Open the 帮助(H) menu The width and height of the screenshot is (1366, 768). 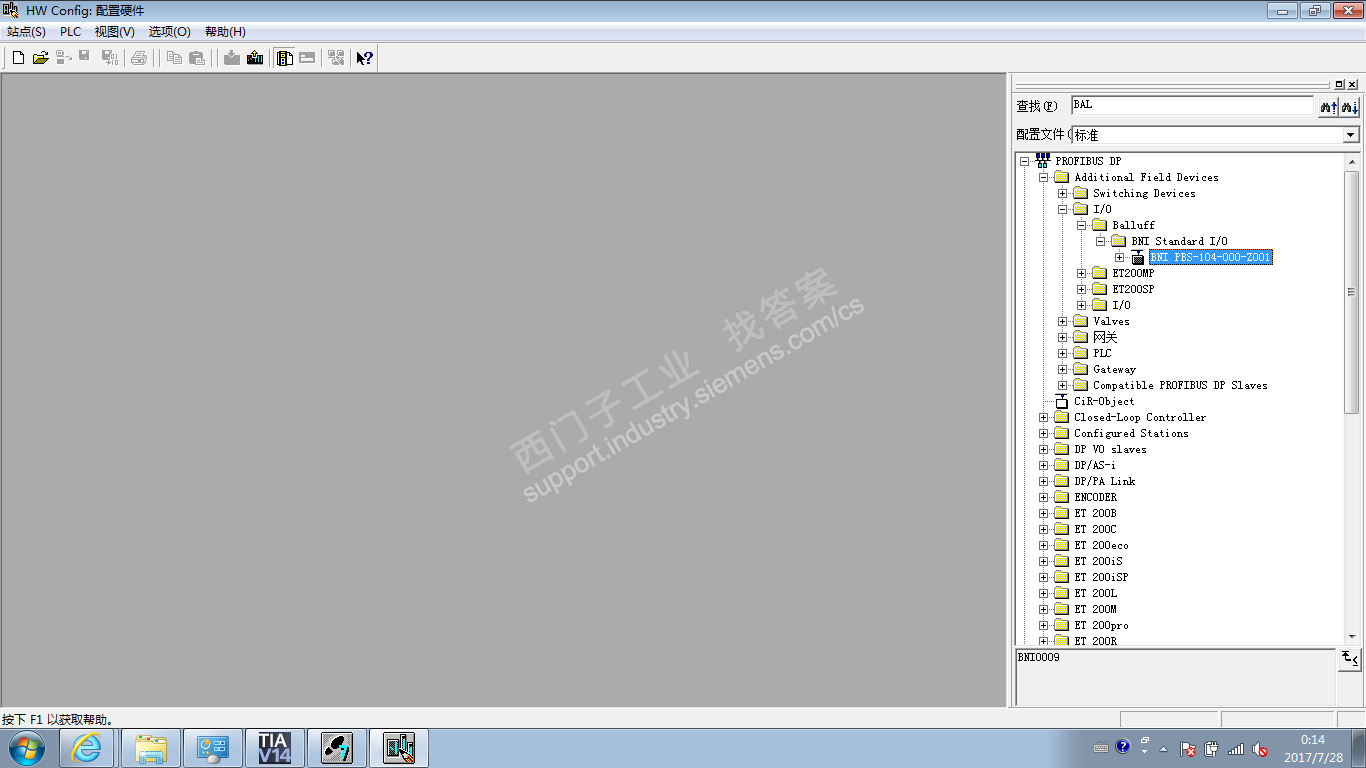(x=225, y=32)
